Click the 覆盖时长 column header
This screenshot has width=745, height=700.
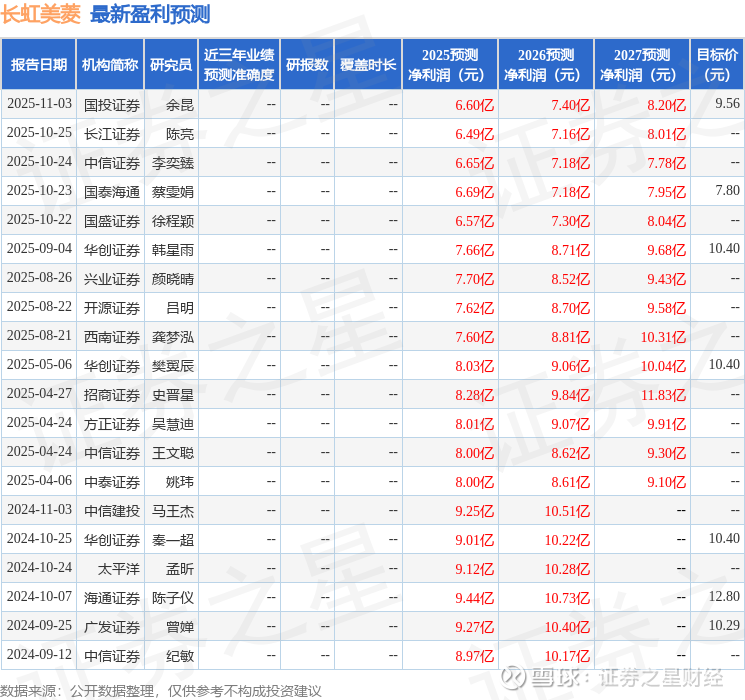(368, 65)
